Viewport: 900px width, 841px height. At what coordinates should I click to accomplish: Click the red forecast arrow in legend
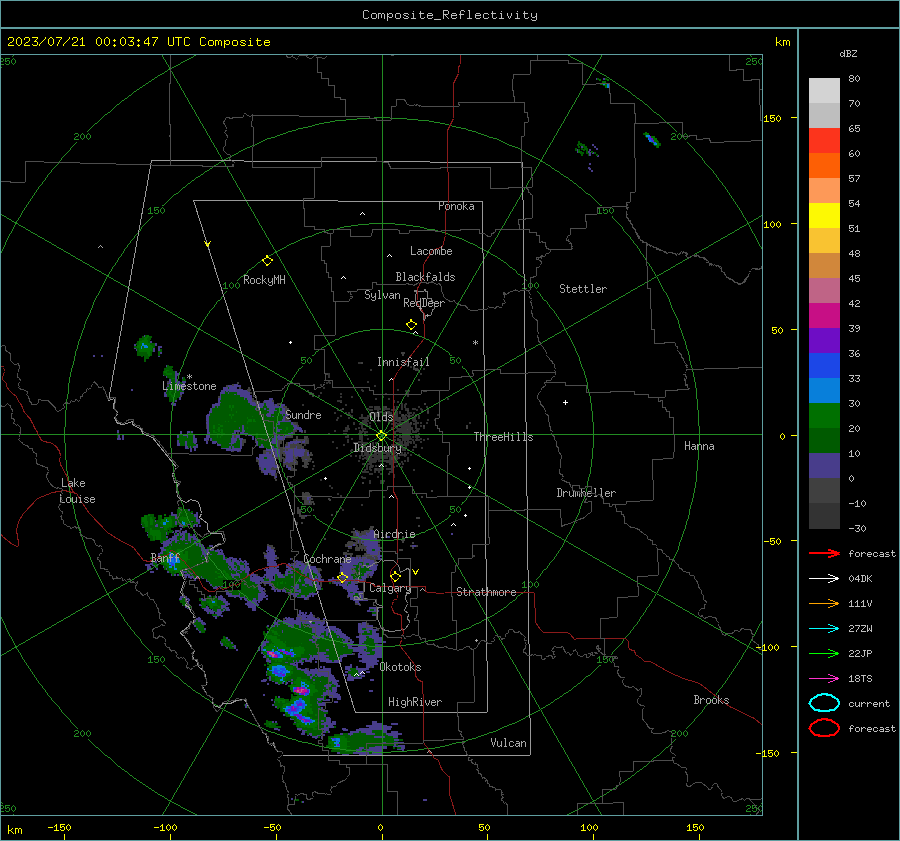pos(824,553)
